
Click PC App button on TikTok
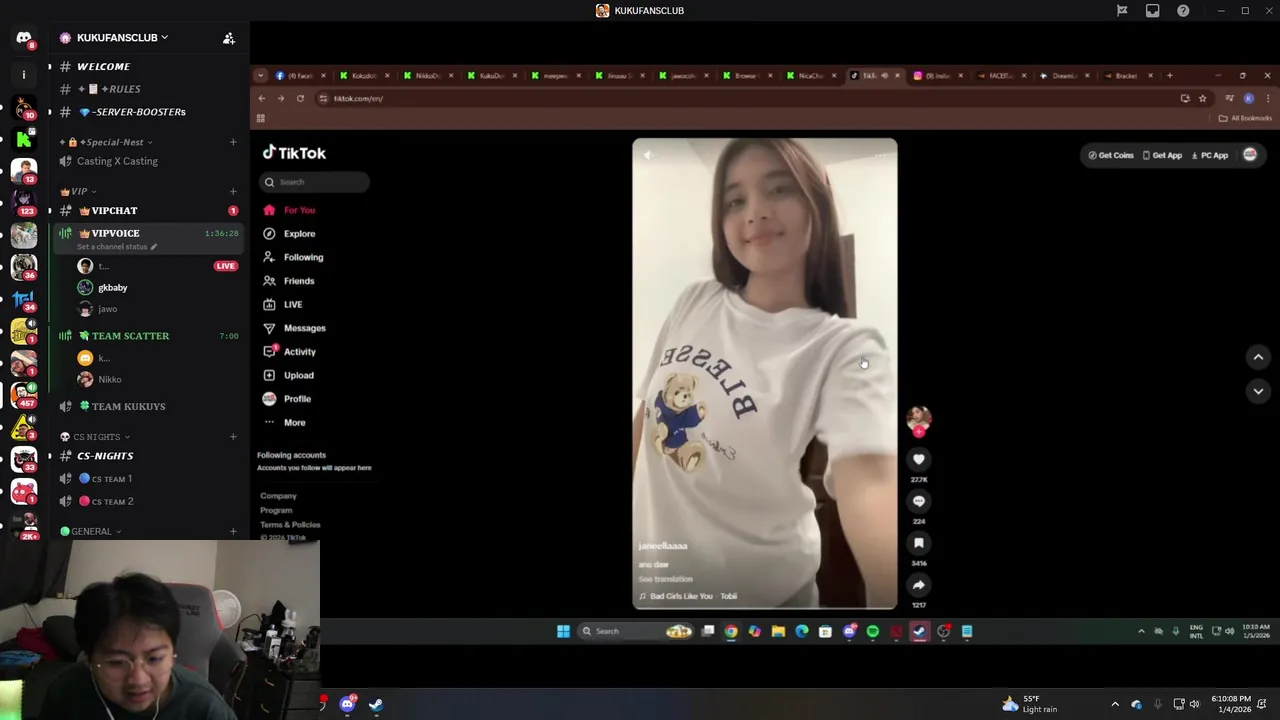click(1210, 155)
